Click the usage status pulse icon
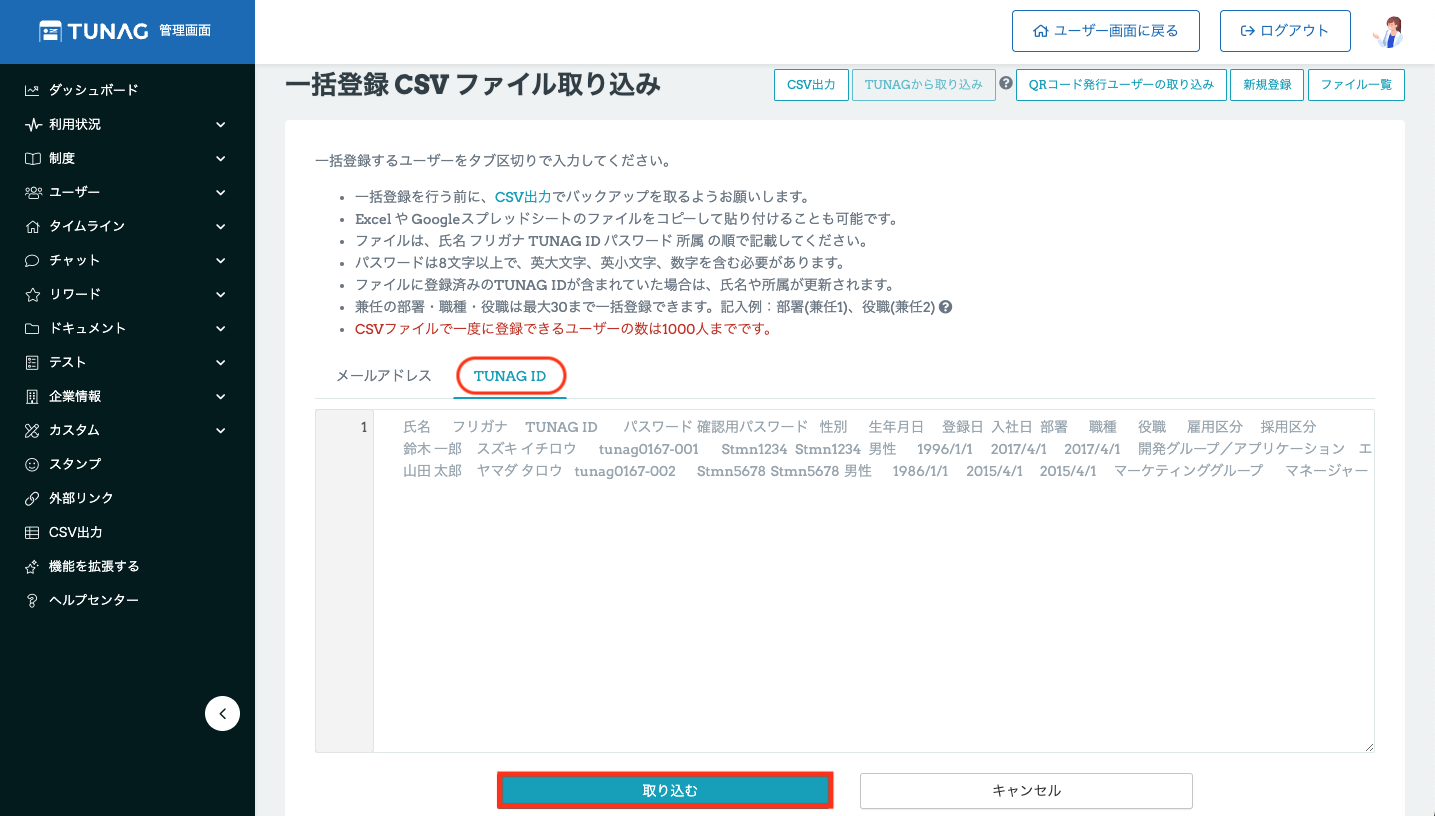This screenshot has width=1435, height=816. click(x=32, y=124)
